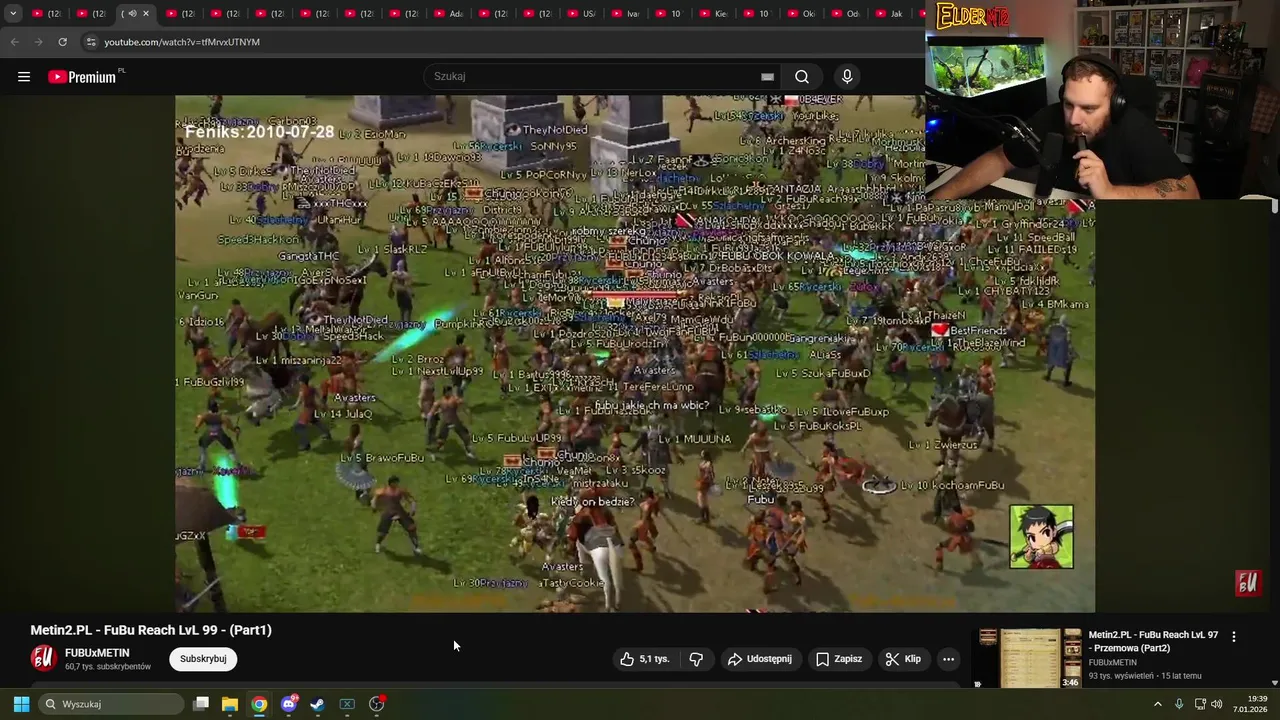1280x720 pixels.
Task: Open the Xbox app taskbar icon
Action: [347, 704]
